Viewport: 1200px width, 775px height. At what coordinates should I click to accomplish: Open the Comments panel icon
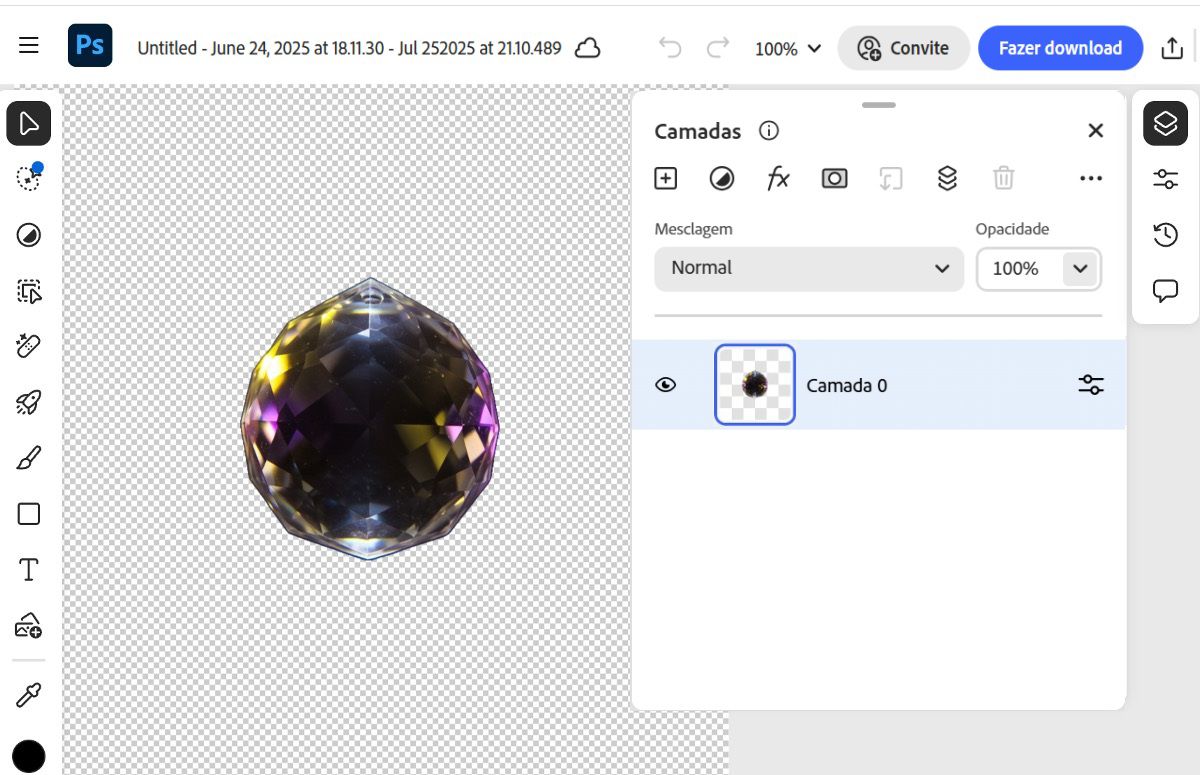tap(1165, 291)
